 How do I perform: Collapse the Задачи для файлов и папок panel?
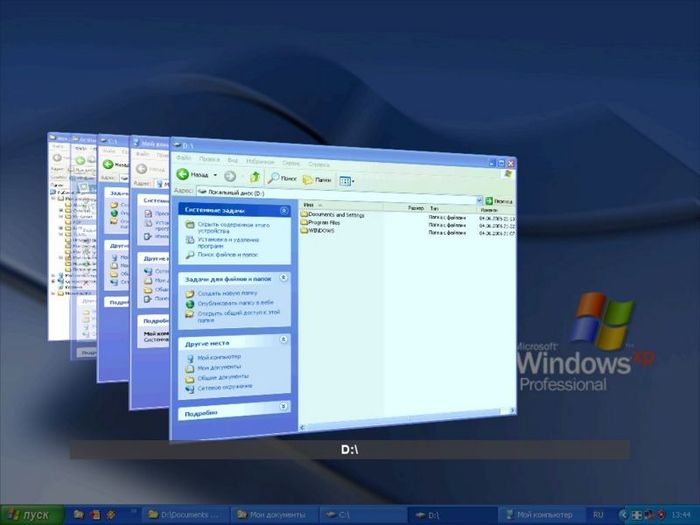click(283, 278)
